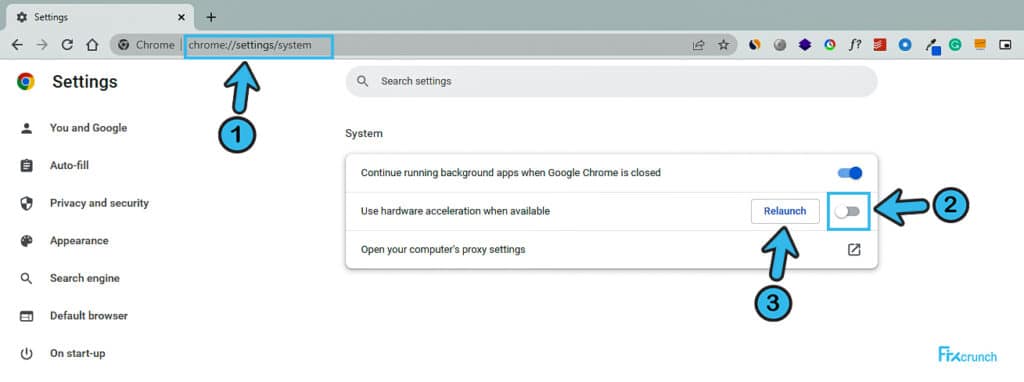This screenshot has height=382, width=1024.
Task: Click the Chrome logo beside Settings heading
Action: point(25,82)
